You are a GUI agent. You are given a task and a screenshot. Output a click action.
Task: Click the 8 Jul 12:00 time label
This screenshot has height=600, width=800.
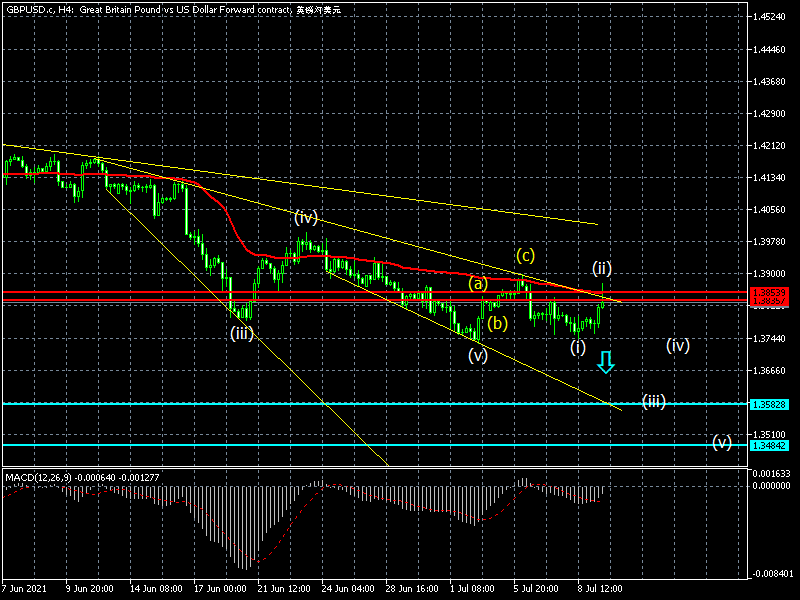[x=600, y=588]
